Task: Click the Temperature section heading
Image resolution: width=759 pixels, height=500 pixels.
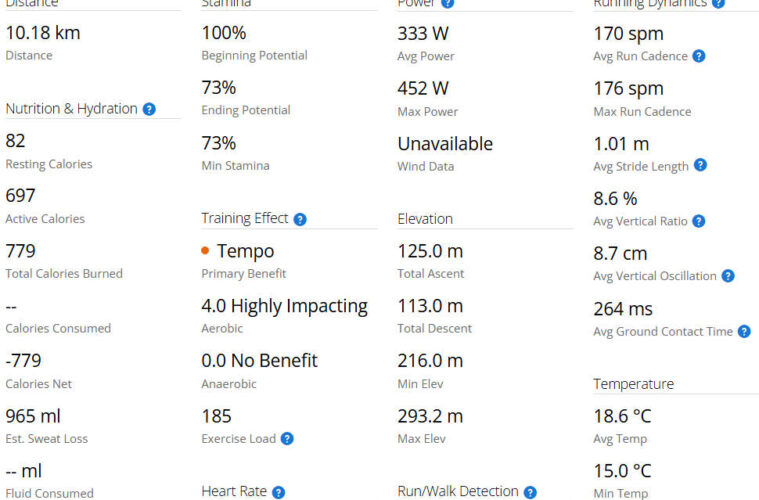Action: coord(633,384)
